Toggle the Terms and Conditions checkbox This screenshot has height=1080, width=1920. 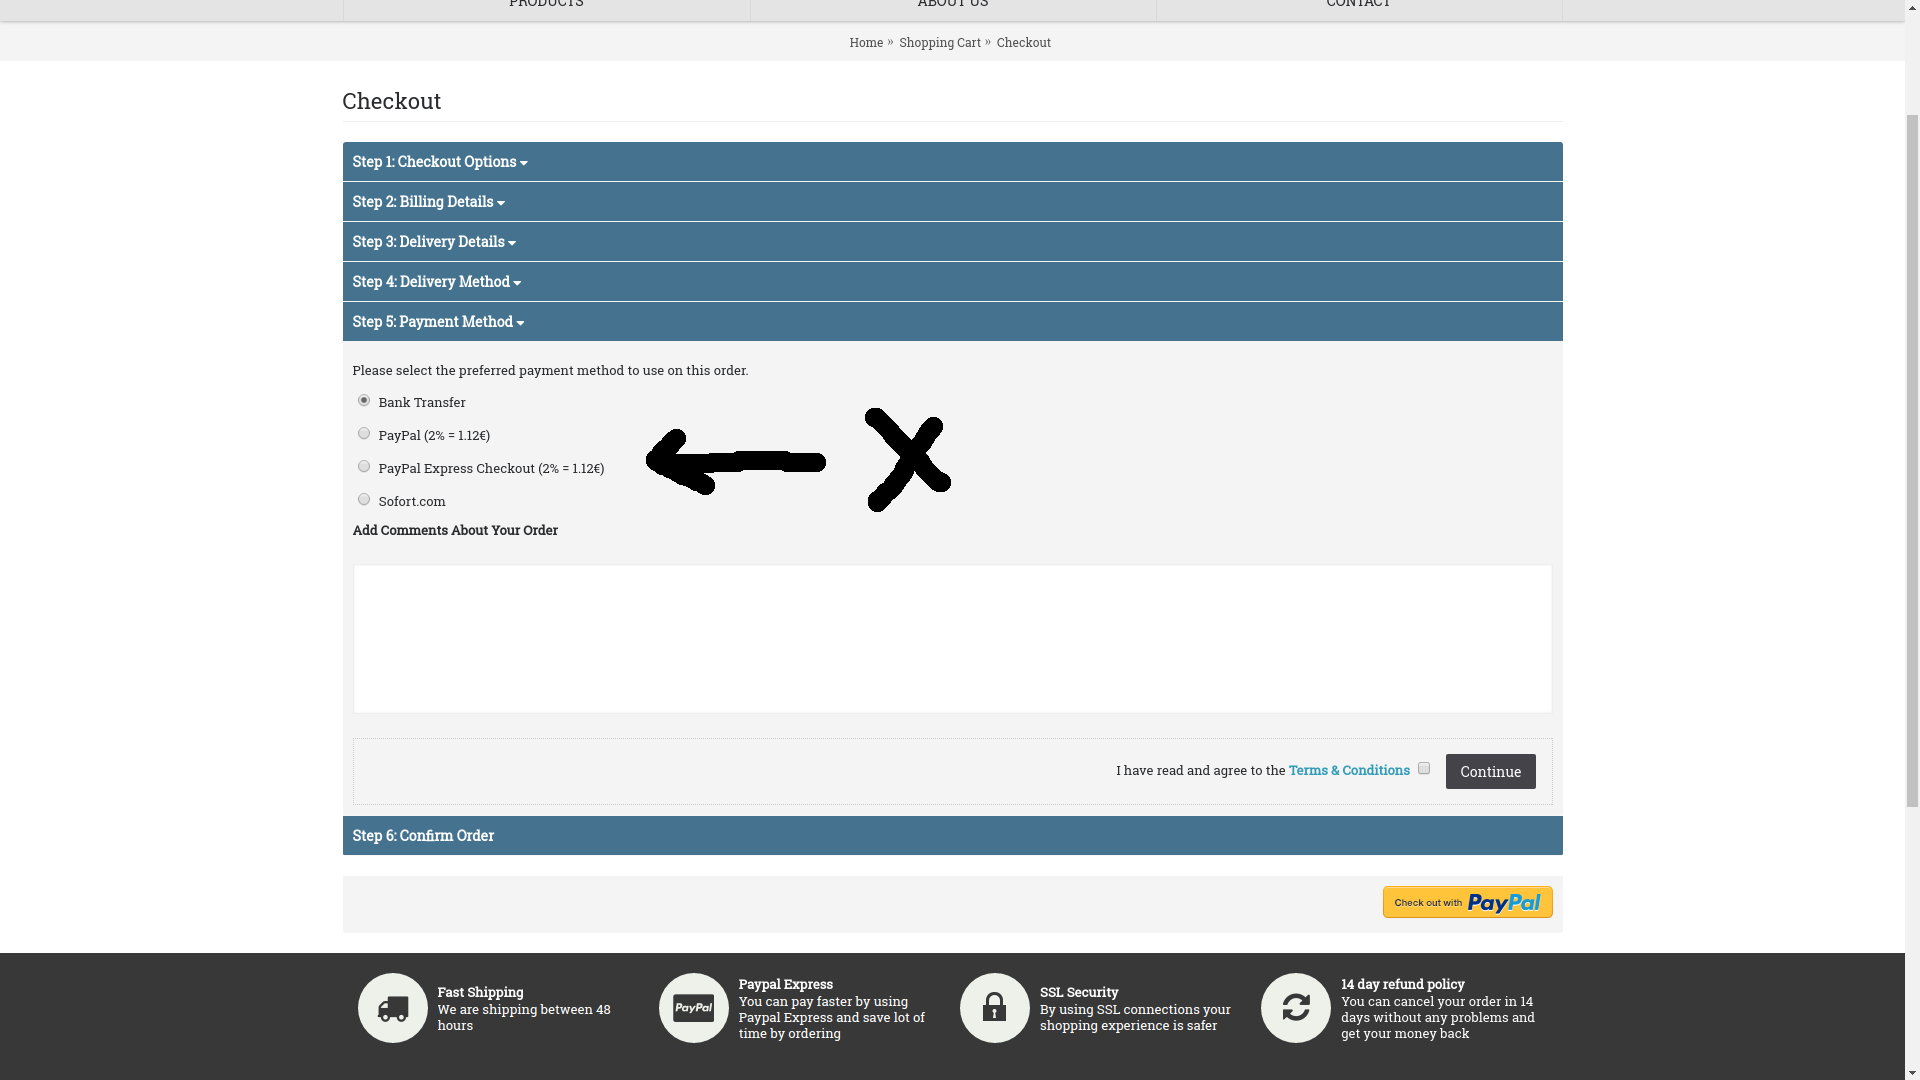coord(1424,769)
